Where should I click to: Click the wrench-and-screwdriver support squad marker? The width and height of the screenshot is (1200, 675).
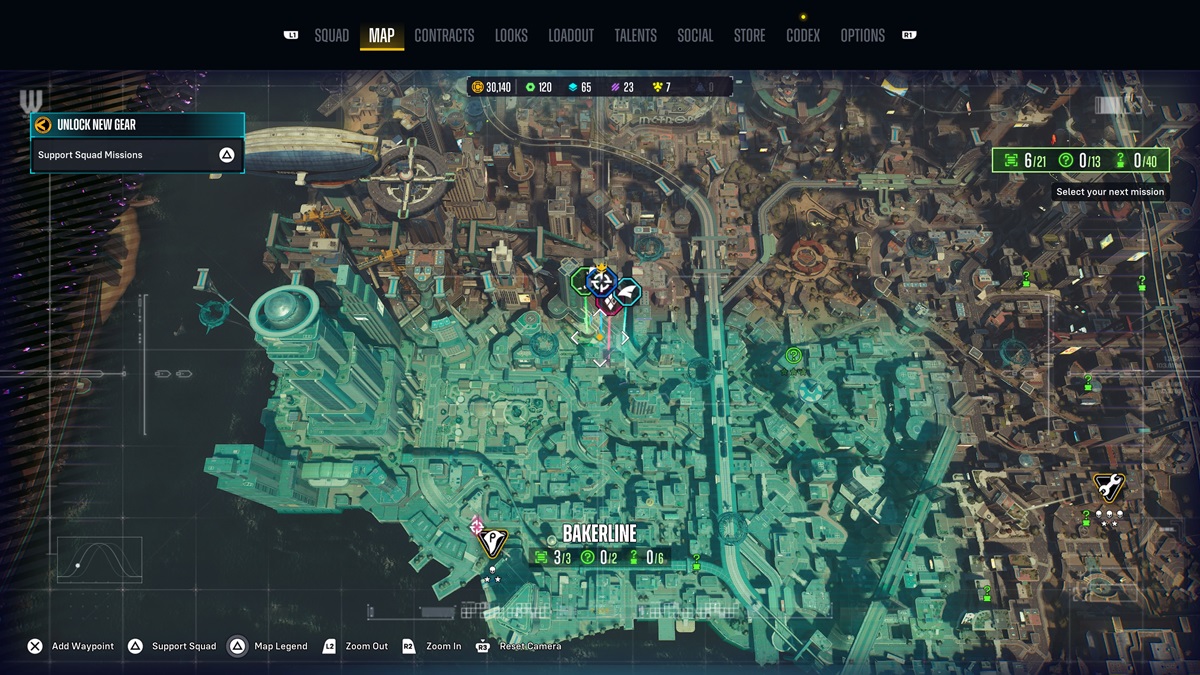(x=1107, y=487)
